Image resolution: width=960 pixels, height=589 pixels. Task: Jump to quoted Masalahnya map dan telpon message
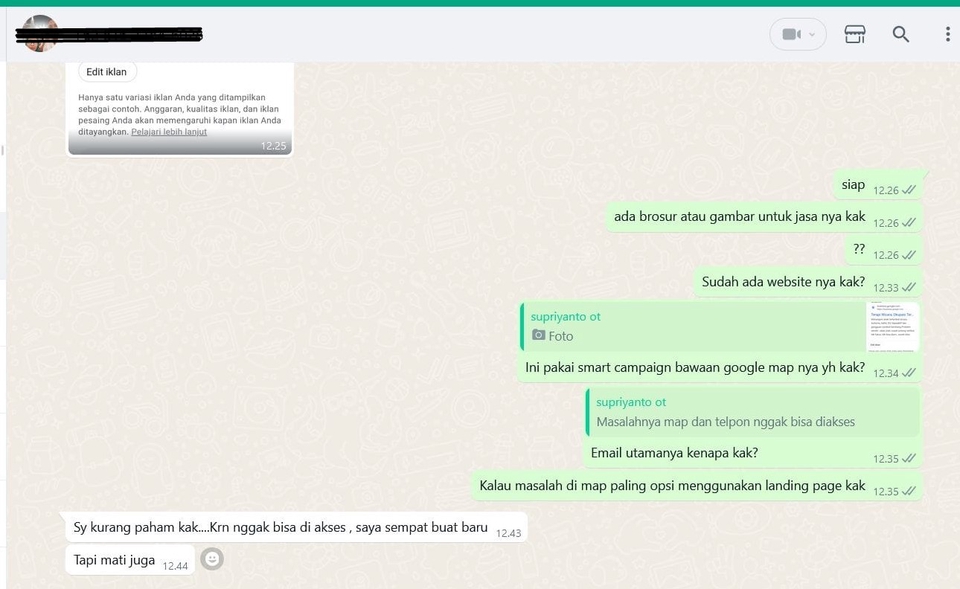[752, 412]
